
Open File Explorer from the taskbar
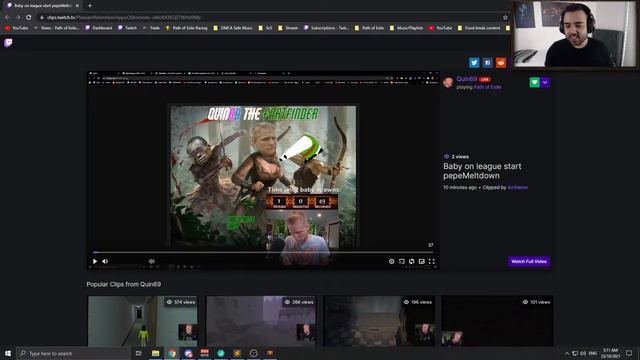(x=156, y=353)
